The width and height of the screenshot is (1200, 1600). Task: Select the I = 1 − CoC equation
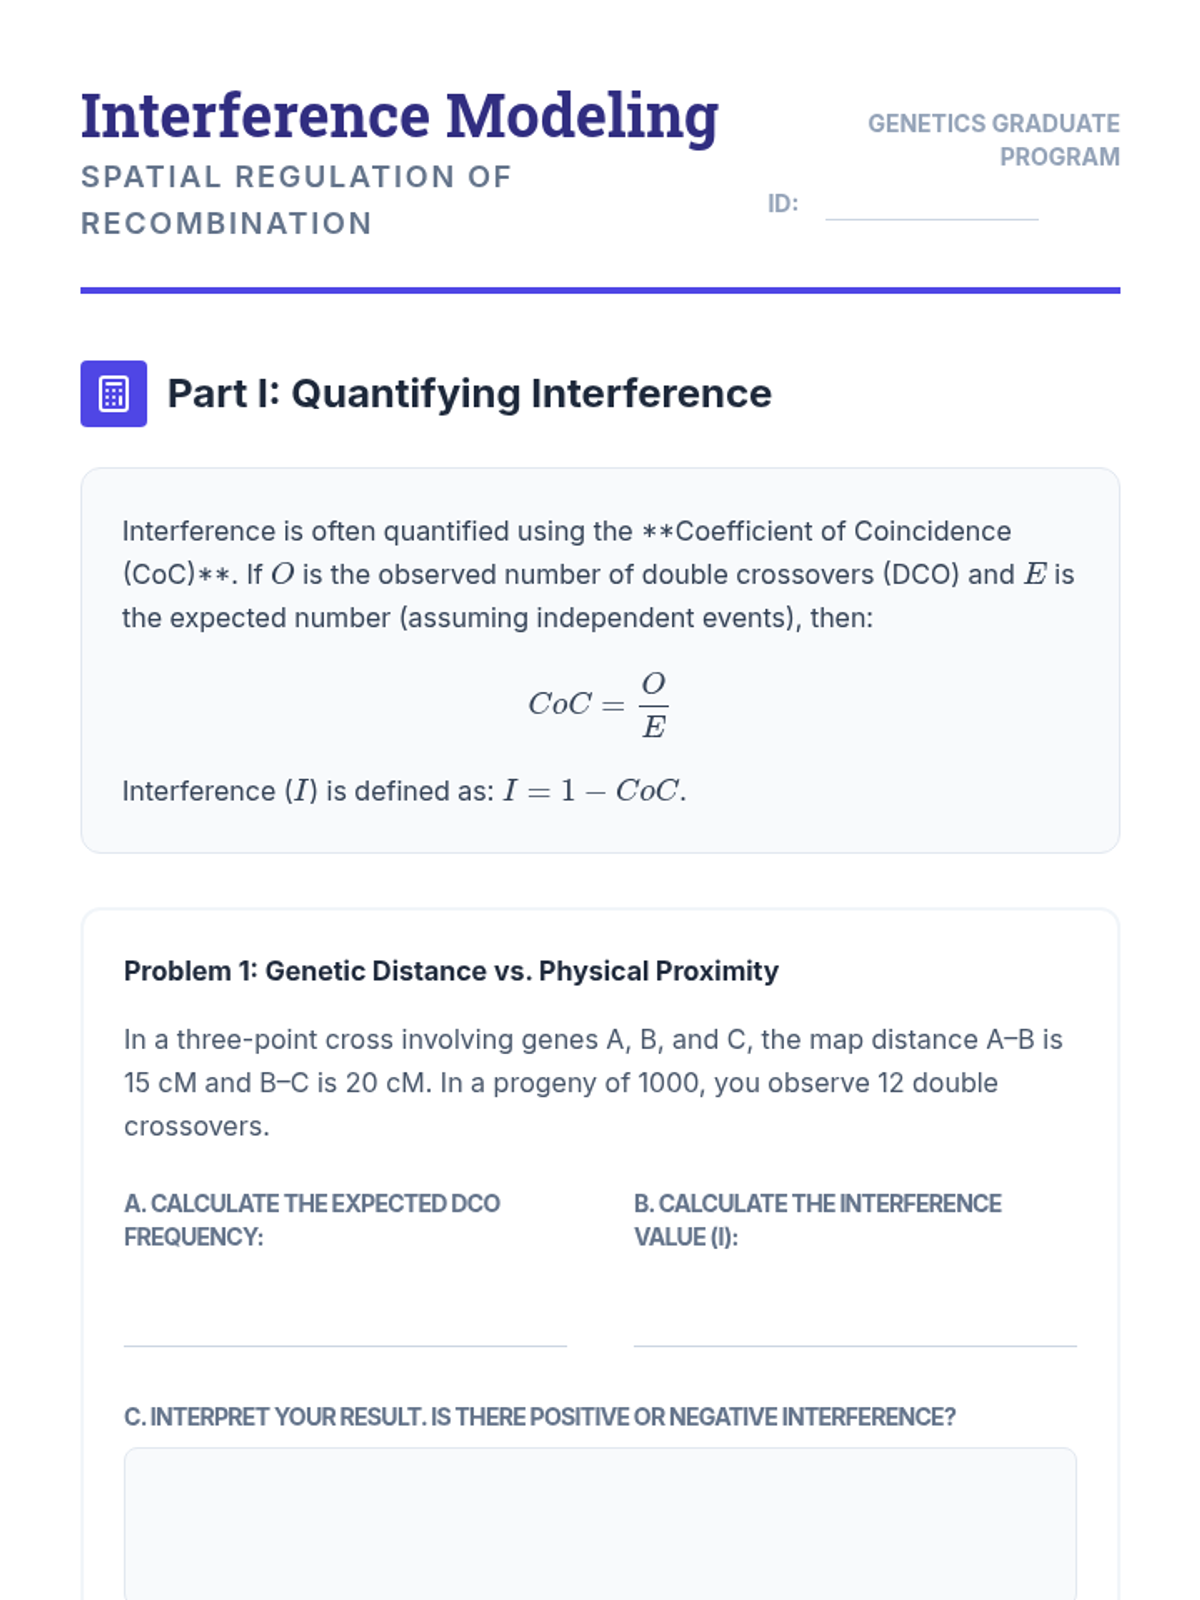point(594,791)
